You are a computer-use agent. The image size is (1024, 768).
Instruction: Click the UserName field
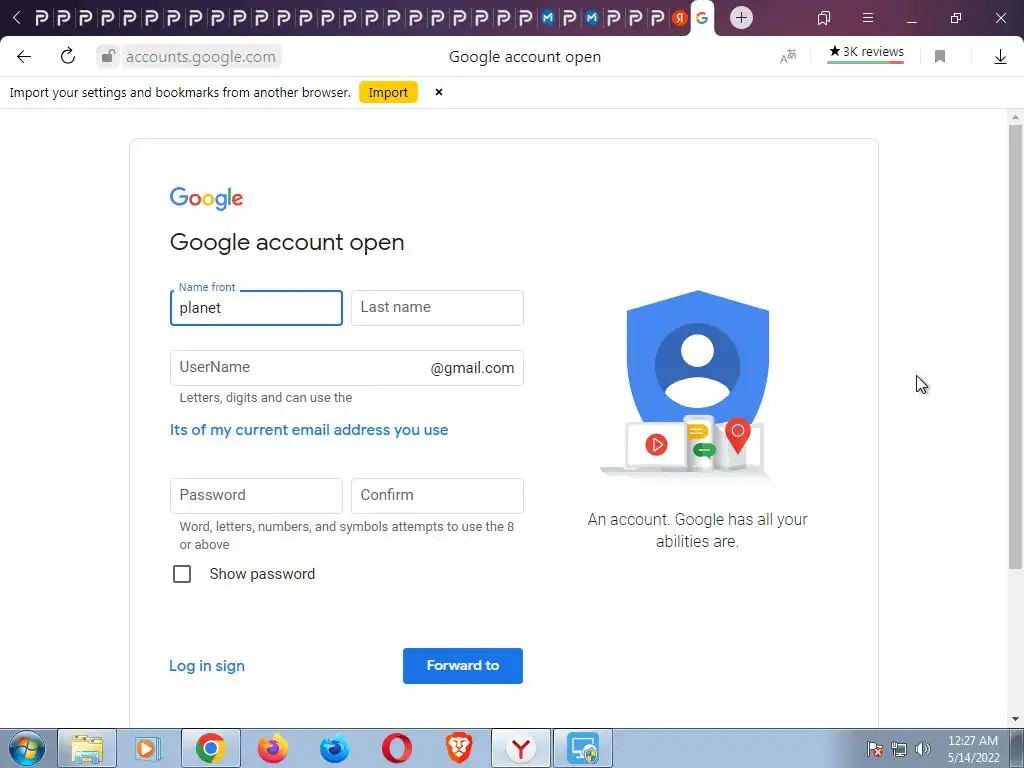click(x=346, y=368)
